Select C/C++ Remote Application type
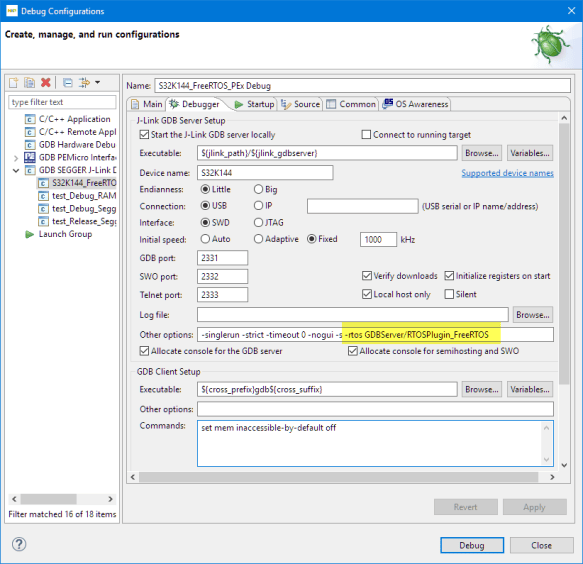The image size is (583, 564). [77, 132]
